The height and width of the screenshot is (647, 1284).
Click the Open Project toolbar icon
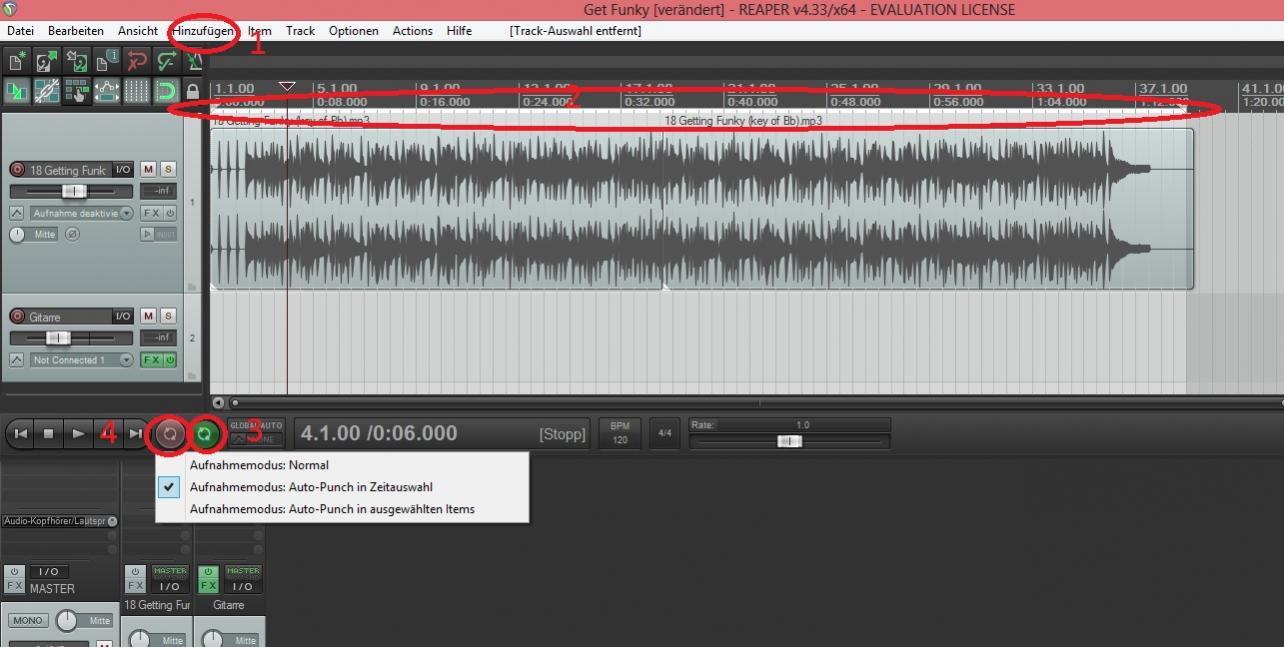(x=46, y=62)
